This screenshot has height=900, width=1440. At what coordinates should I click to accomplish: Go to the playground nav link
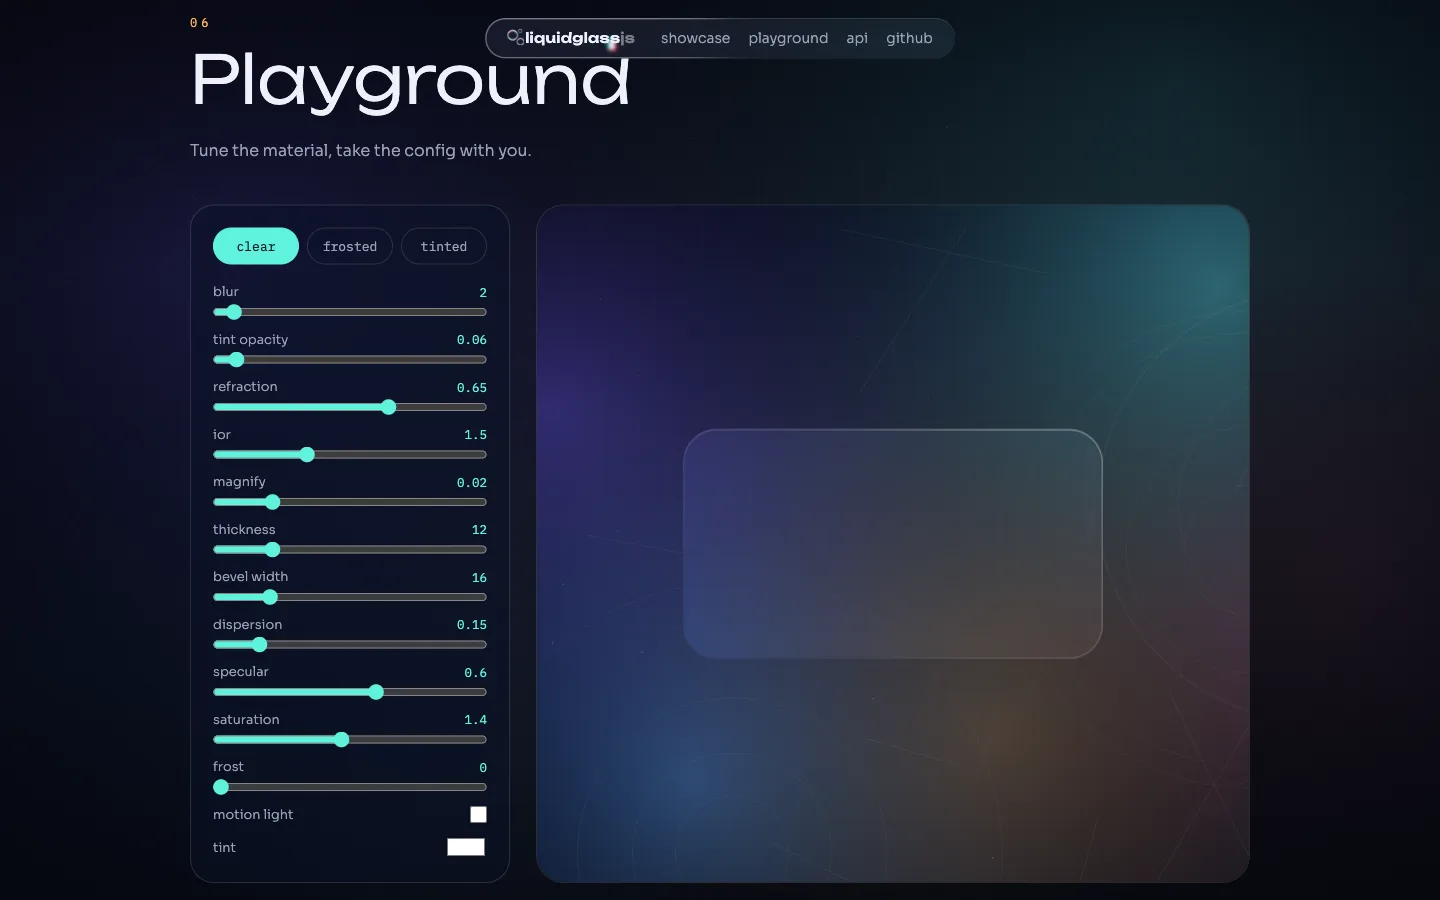coord(788,38)
